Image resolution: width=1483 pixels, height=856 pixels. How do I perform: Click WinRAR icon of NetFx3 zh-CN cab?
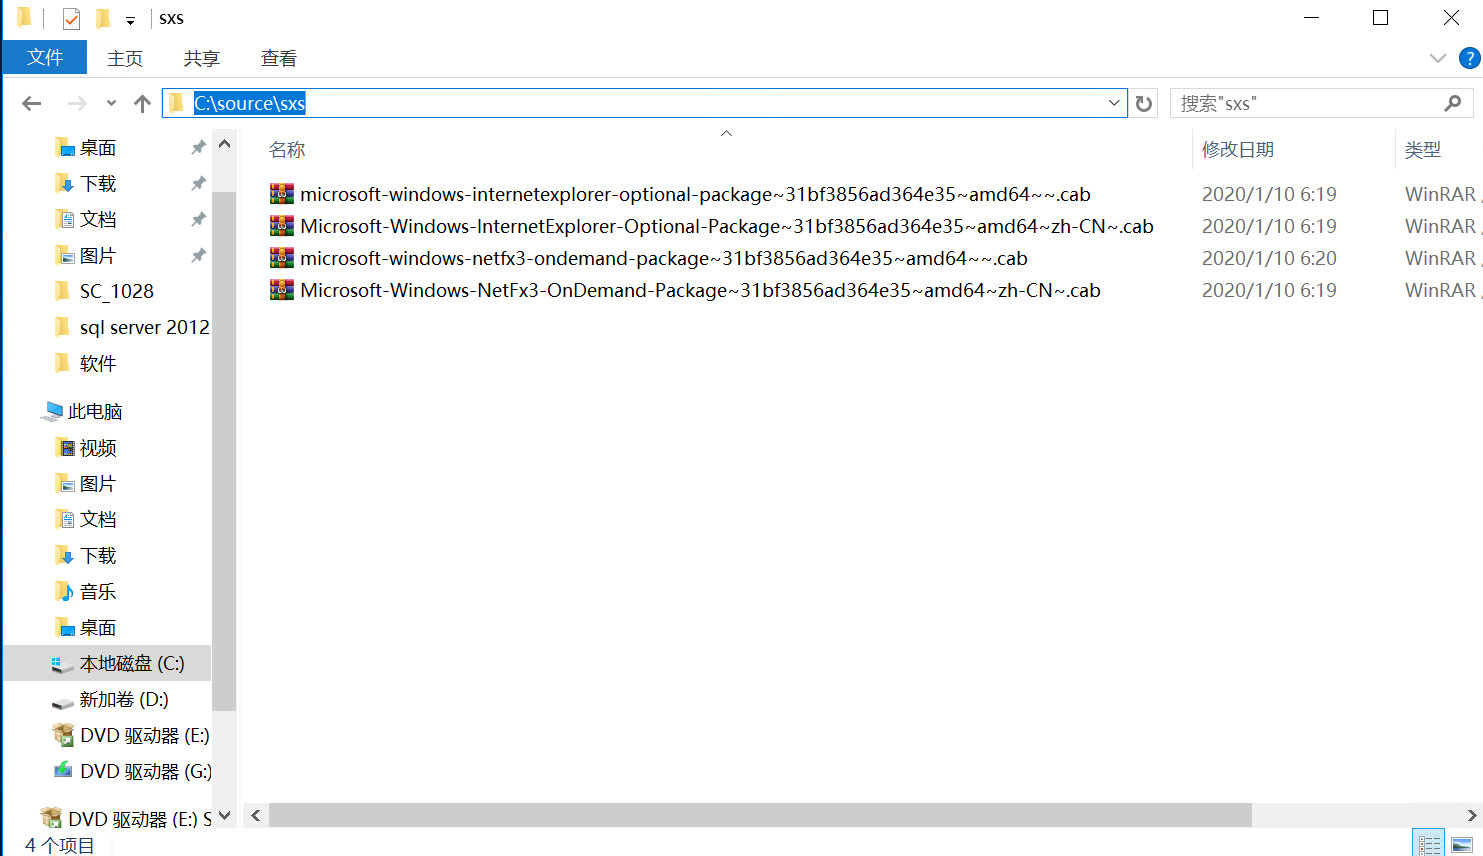coord(282,290)
